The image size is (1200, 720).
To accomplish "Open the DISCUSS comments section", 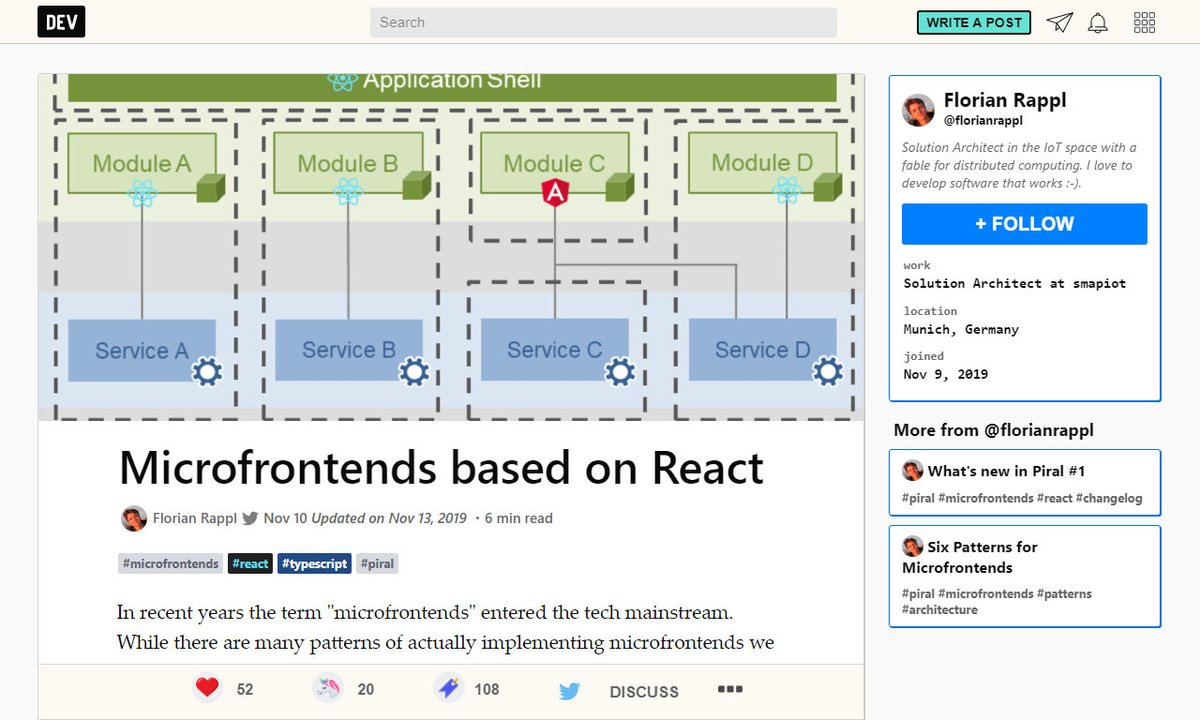I will tap(643, 691).
